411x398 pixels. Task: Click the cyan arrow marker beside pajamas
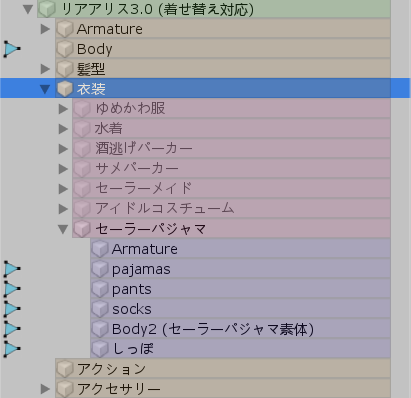[x=12, y=269]
